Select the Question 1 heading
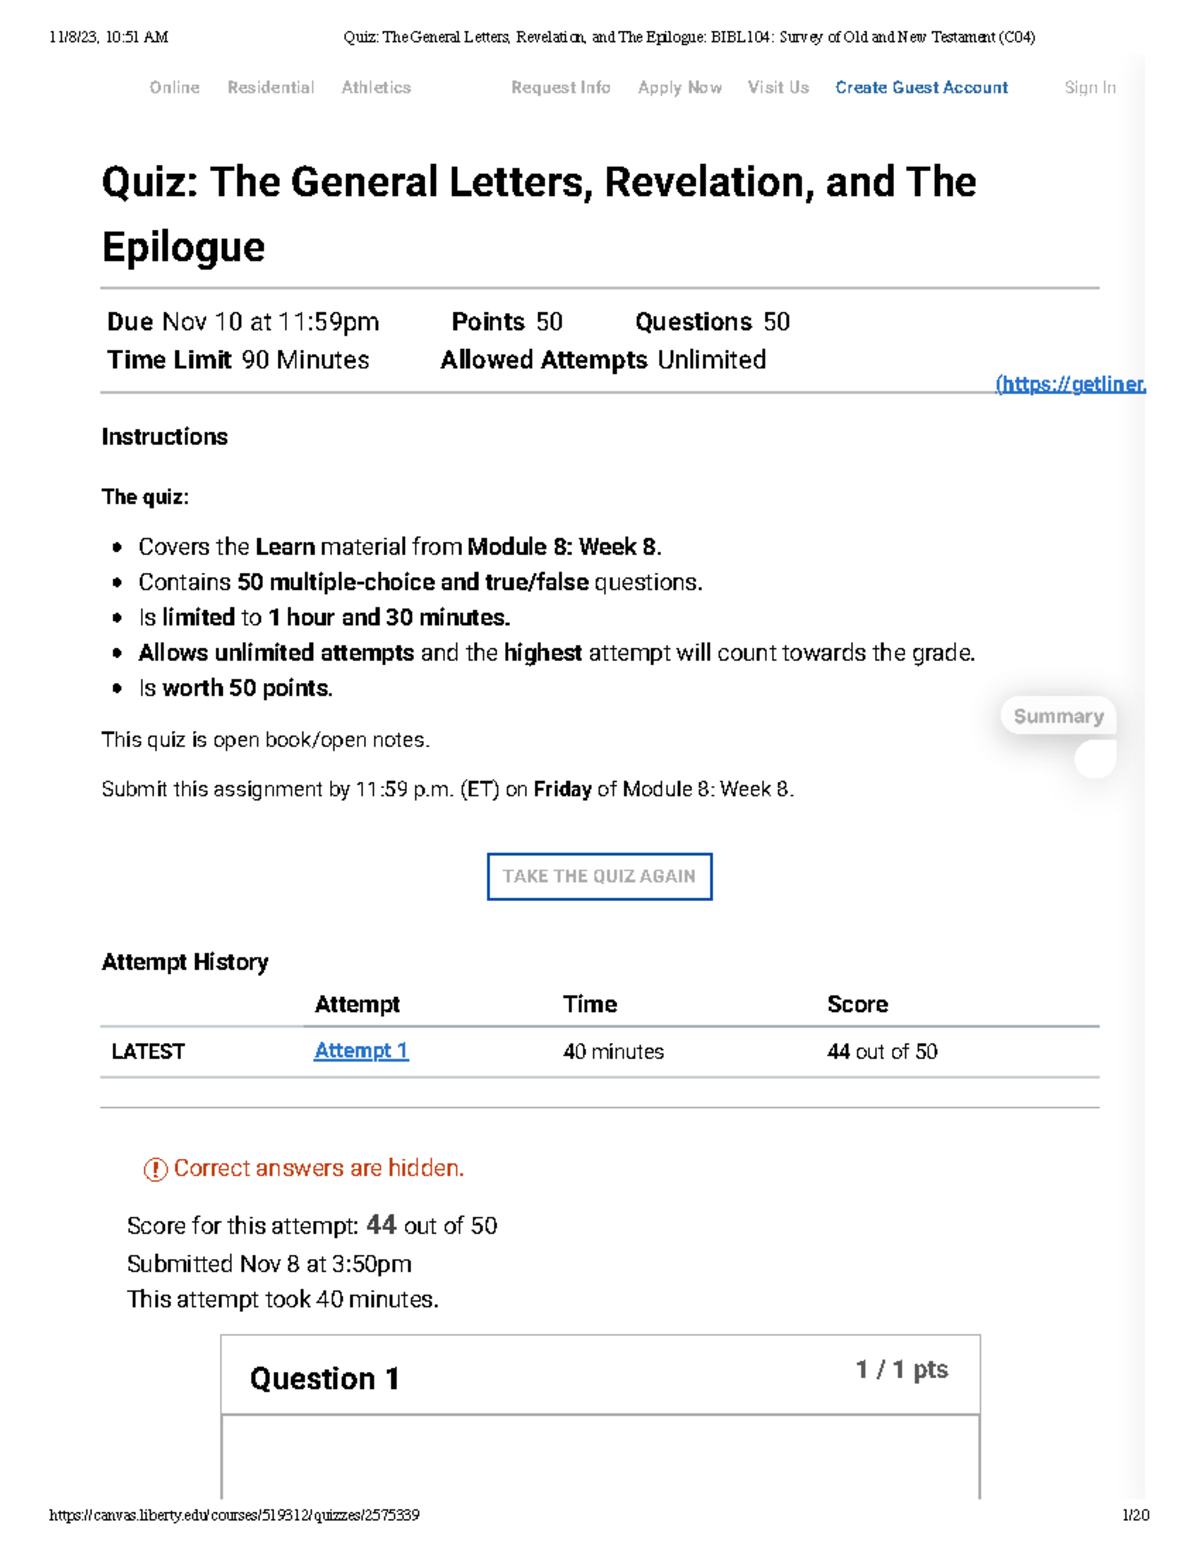The image size is (1200, 1553). [x=326, y=1379]
